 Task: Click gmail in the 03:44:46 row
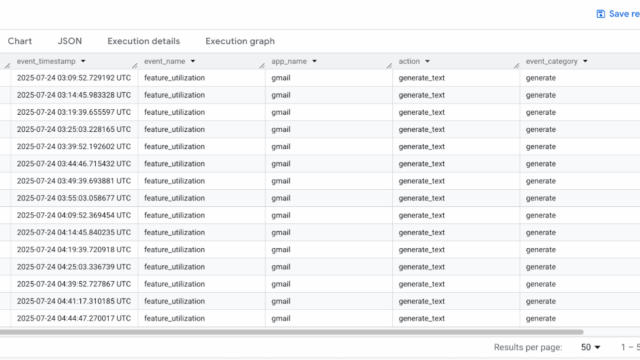coord(281,164)
